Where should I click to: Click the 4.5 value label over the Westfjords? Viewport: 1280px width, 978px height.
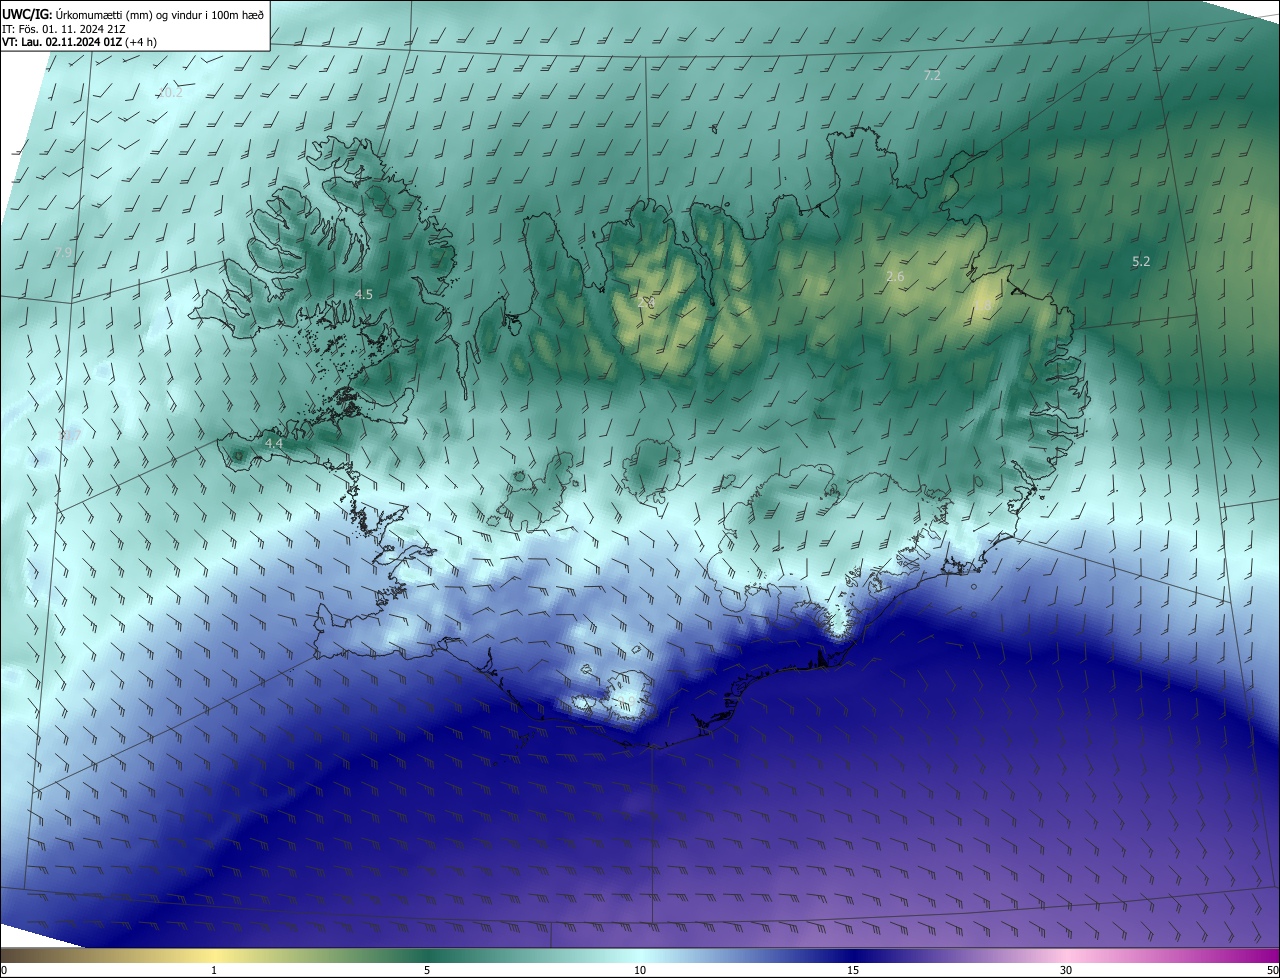(x=364, y=294)
